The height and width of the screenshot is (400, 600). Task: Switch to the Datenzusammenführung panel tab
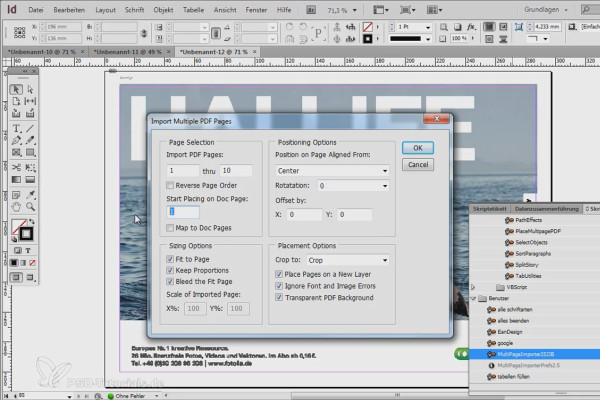pos(546,209)
